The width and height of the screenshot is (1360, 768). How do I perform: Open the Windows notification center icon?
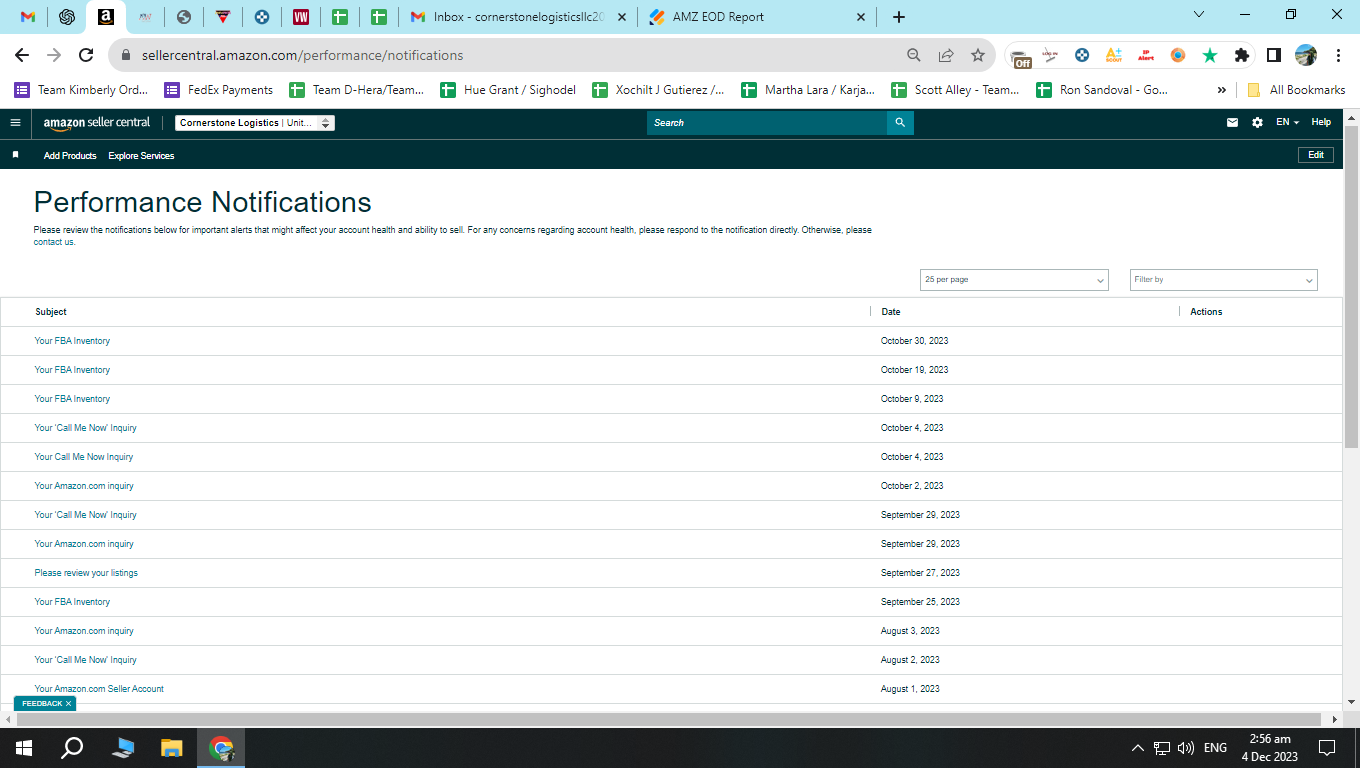1327,748
